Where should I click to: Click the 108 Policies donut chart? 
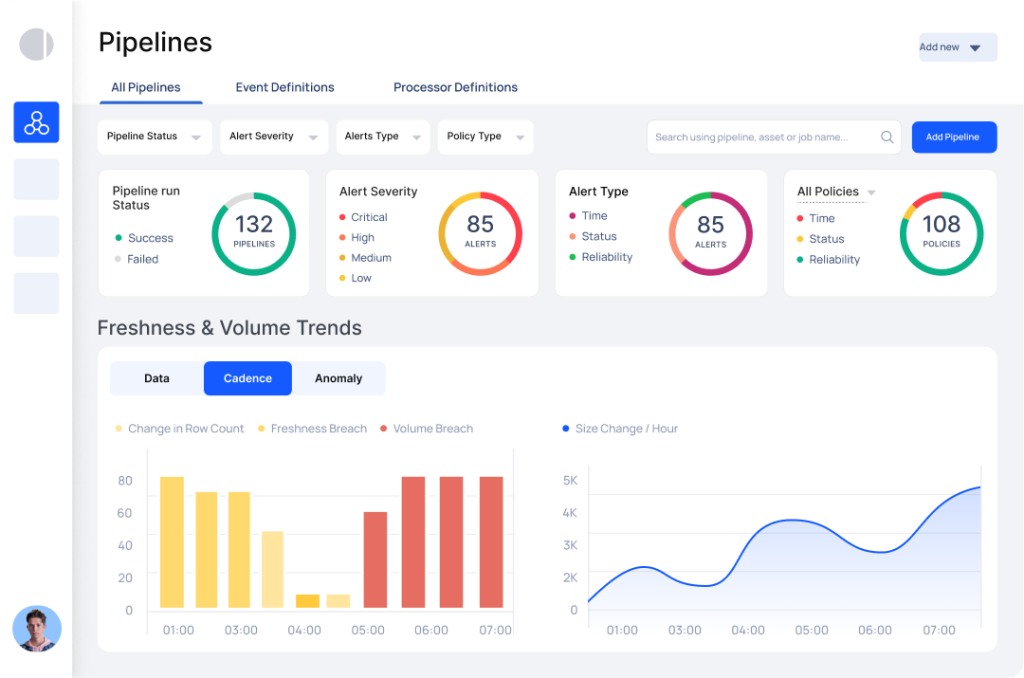tap(940, 234)
